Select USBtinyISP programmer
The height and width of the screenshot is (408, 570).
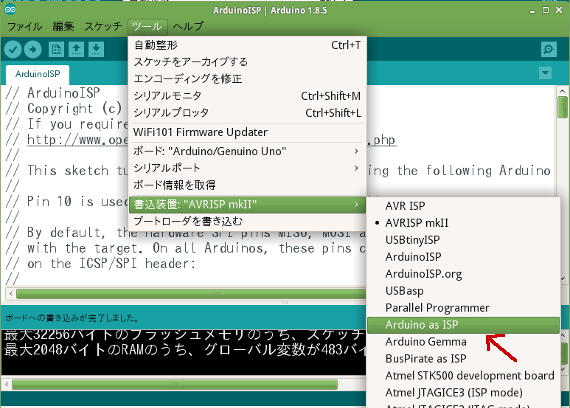[x=463, y=240]
